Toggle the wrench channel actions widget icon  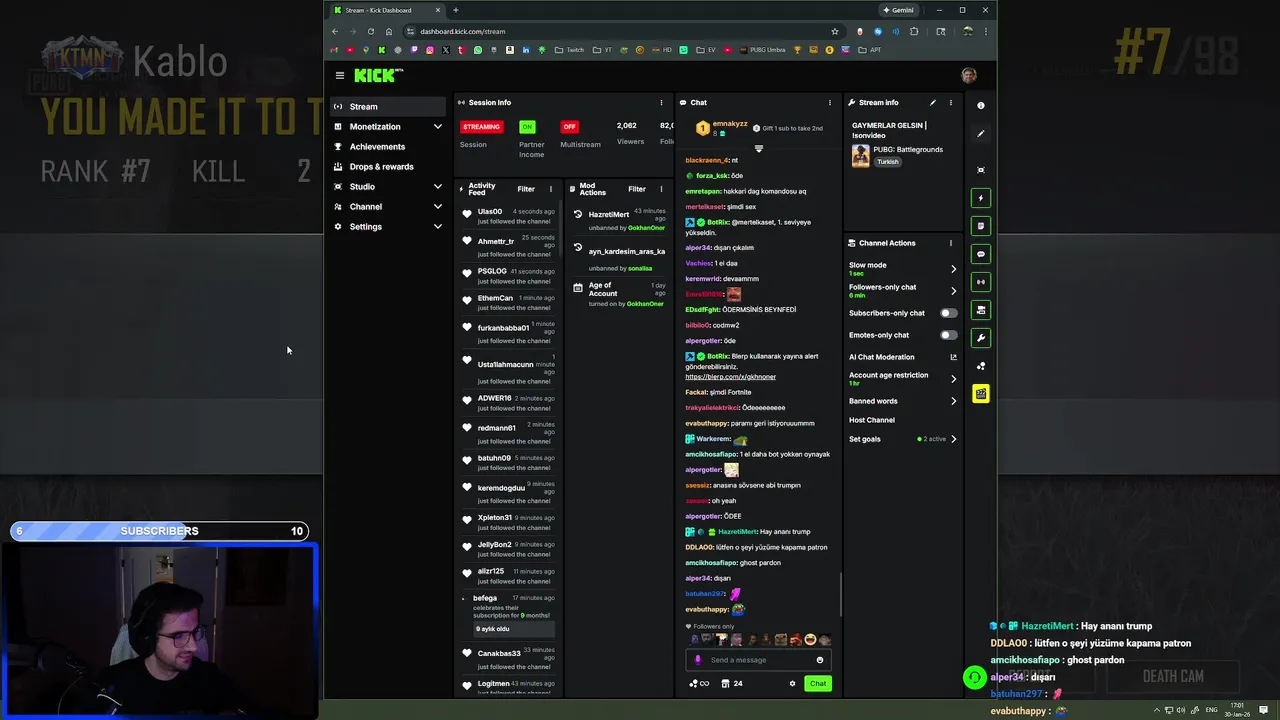coord(981,338)
